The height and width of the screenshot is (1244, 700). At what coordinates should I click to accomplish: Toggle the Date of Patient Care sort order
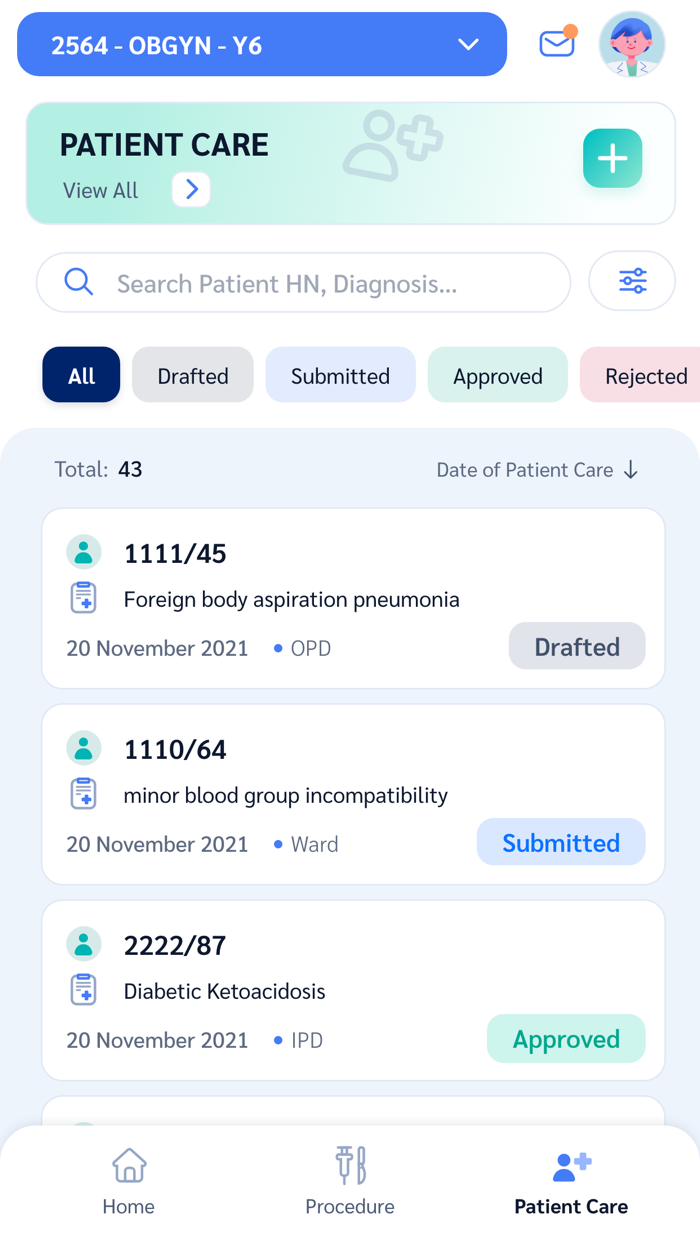coord(538,470)
